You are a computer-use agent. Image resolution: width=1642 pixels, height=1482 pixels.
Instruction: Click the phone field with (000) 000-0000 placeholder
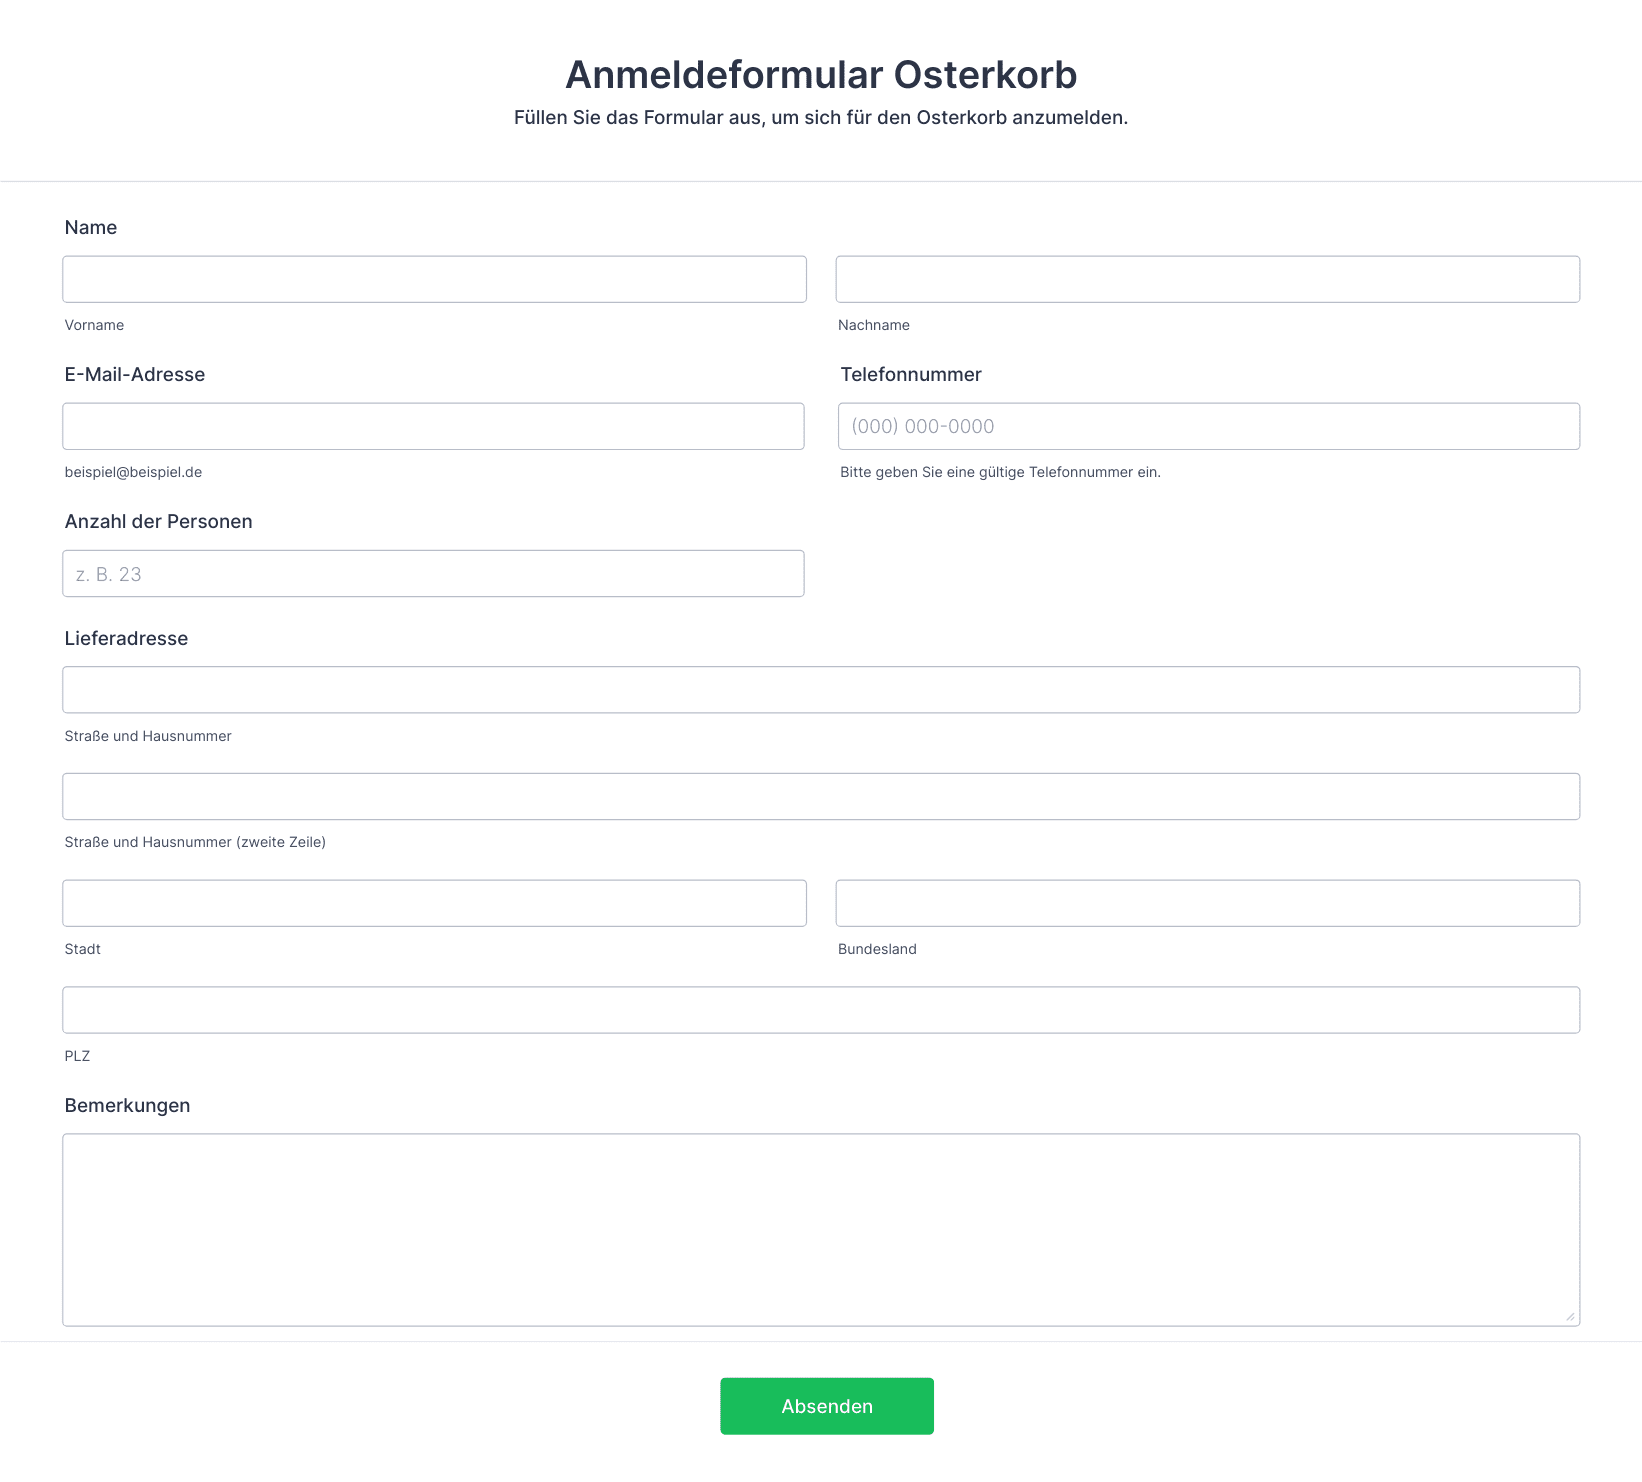tap(1208, 426)
